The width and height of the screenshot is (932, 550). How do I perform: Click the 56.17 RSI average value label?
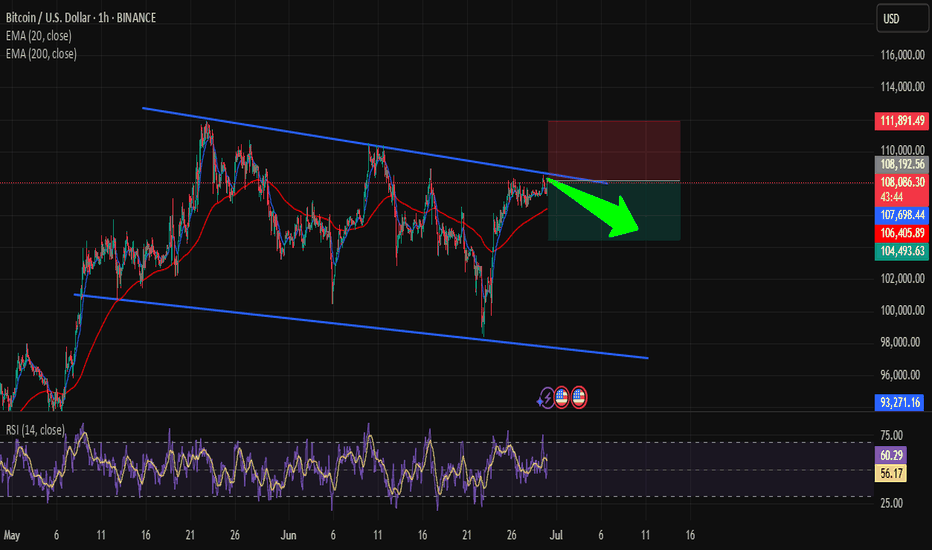(891, 473)
